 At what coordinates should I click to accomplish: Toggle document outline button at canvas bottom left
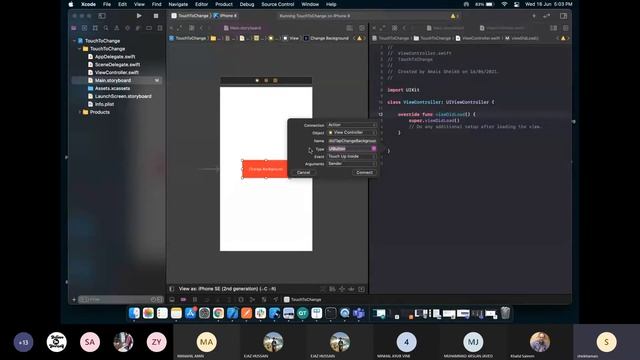pyautogui.click(x=172, y=289)
